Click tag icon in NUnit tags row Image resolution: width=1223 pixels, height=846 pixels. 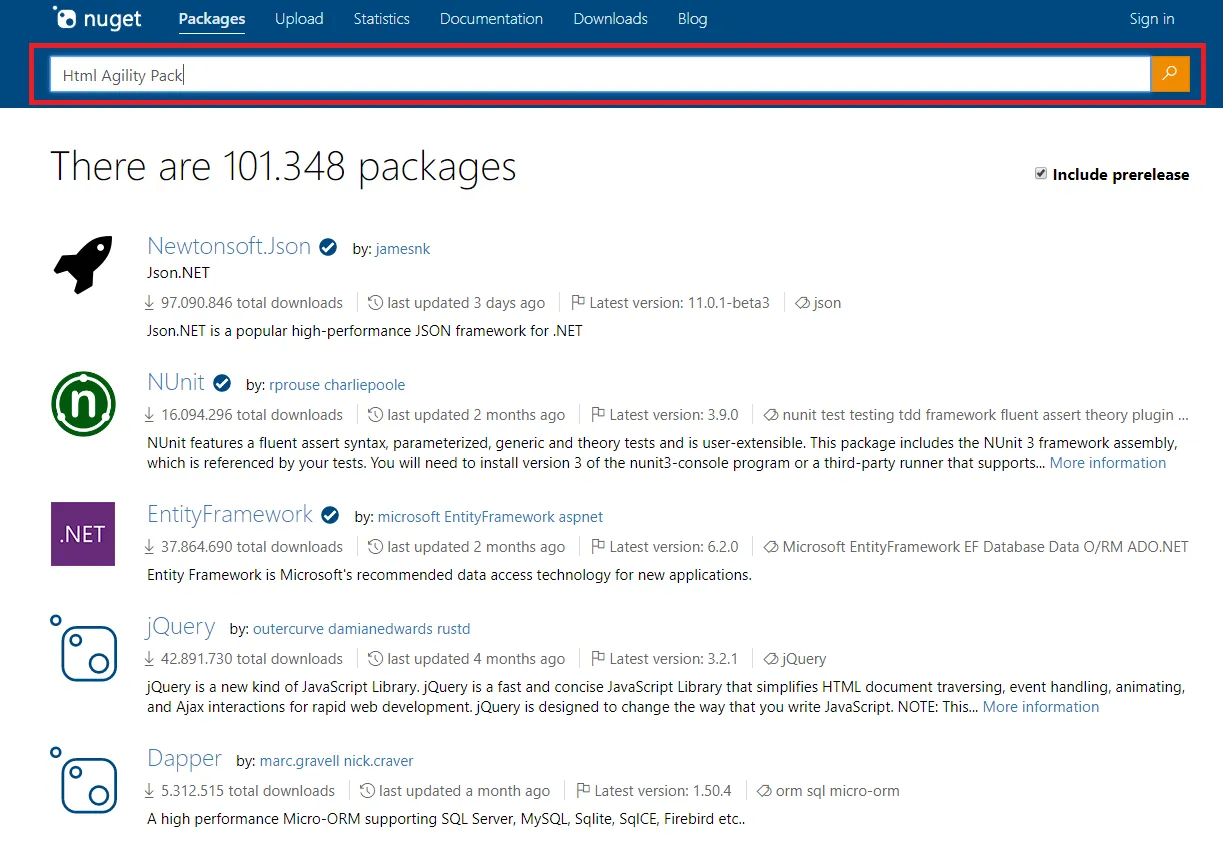click(x=771, y=415)
